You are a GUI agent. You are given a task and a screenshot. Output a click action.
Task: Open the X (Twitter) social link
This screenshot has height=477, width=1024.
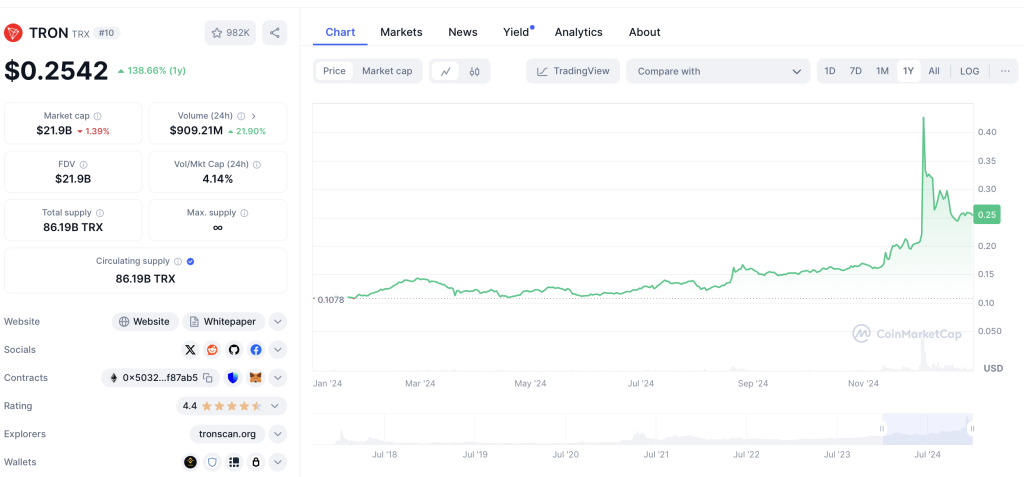tap(190, 350)
